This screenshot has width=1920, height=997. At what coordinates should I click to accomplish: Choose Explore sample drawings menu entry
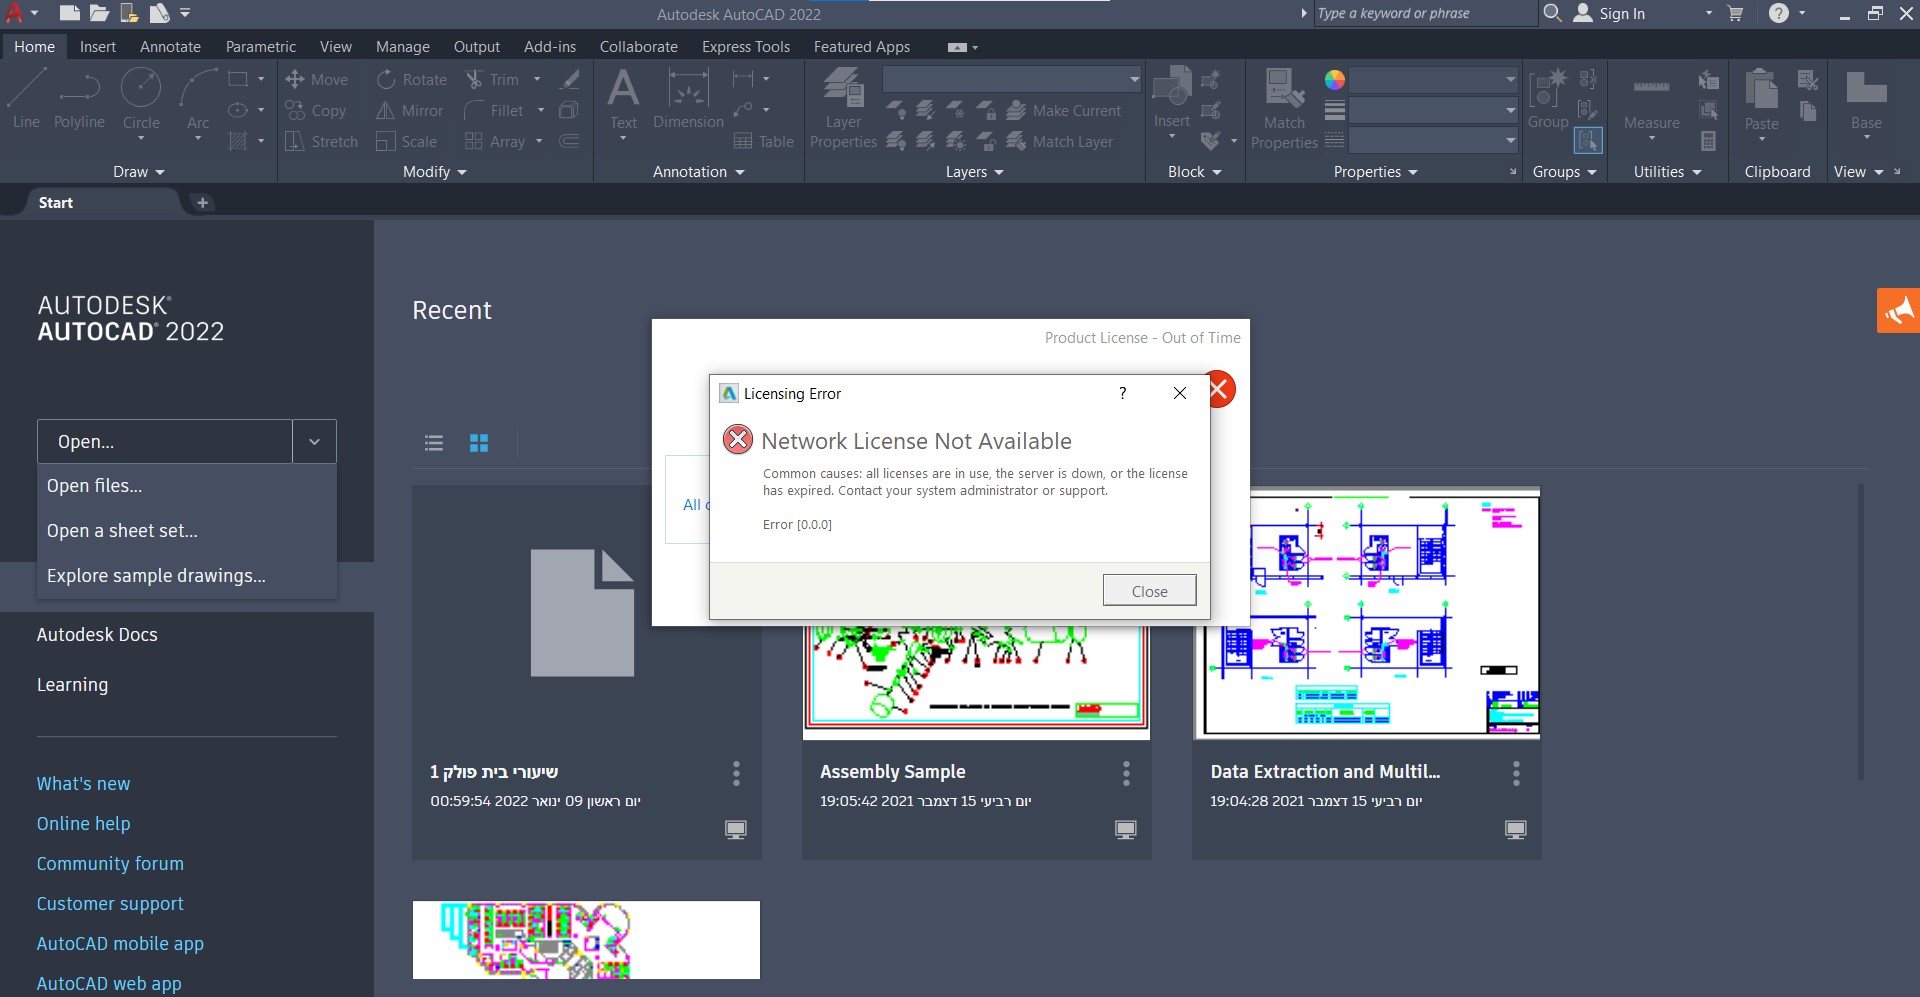(156, 576)
